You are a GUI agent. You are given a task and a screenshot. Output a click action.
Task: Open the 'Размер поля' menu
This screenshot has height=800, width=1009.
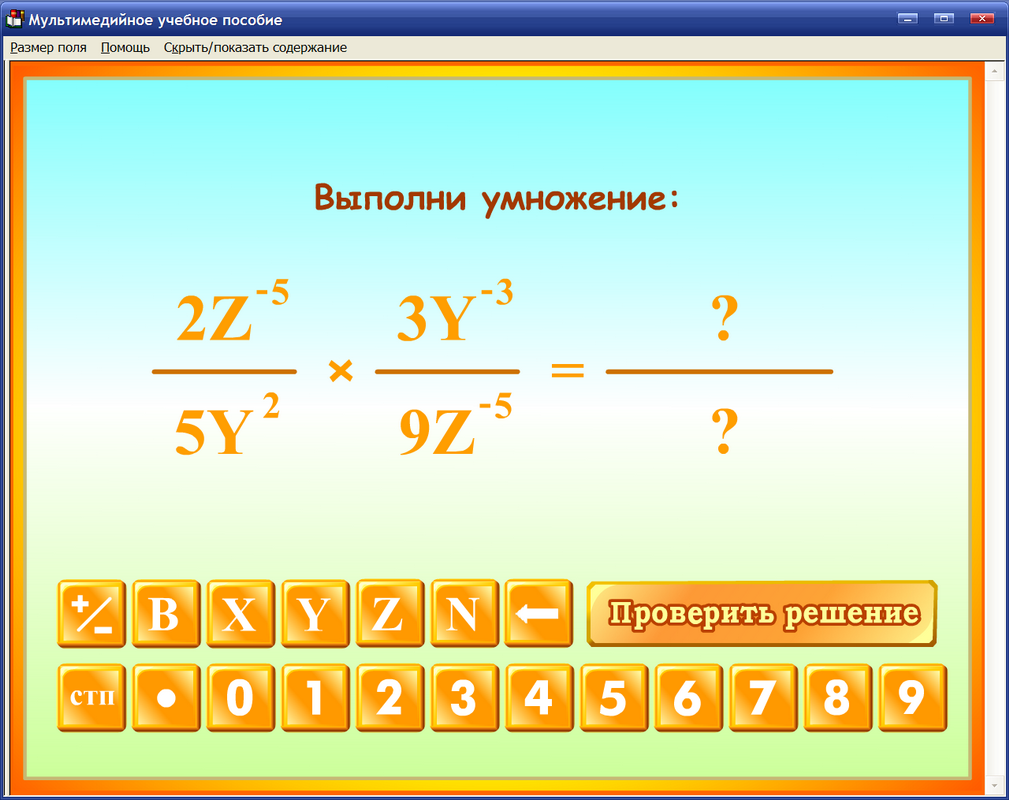tap(48, 47)
